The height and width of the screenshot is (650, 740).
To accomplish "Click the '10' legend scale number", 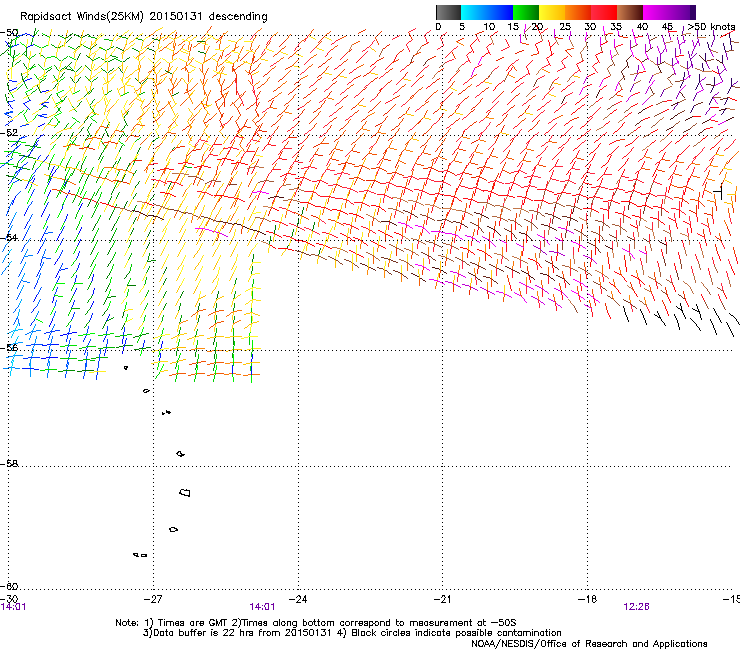I will (489, 27).
